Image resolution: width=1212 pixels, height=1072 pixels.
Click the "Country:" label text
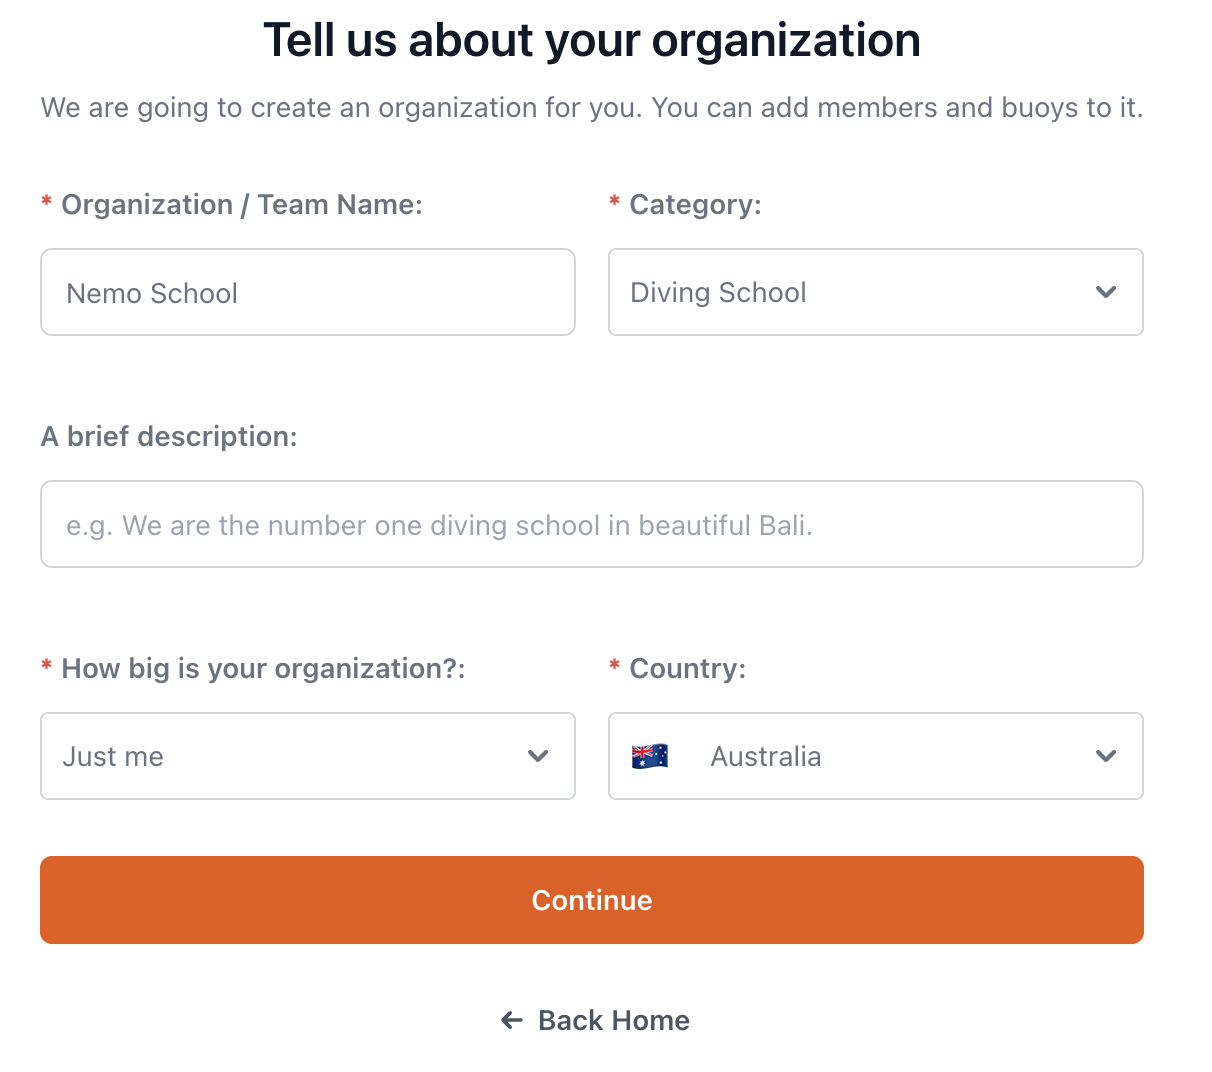tap(687, 669)
